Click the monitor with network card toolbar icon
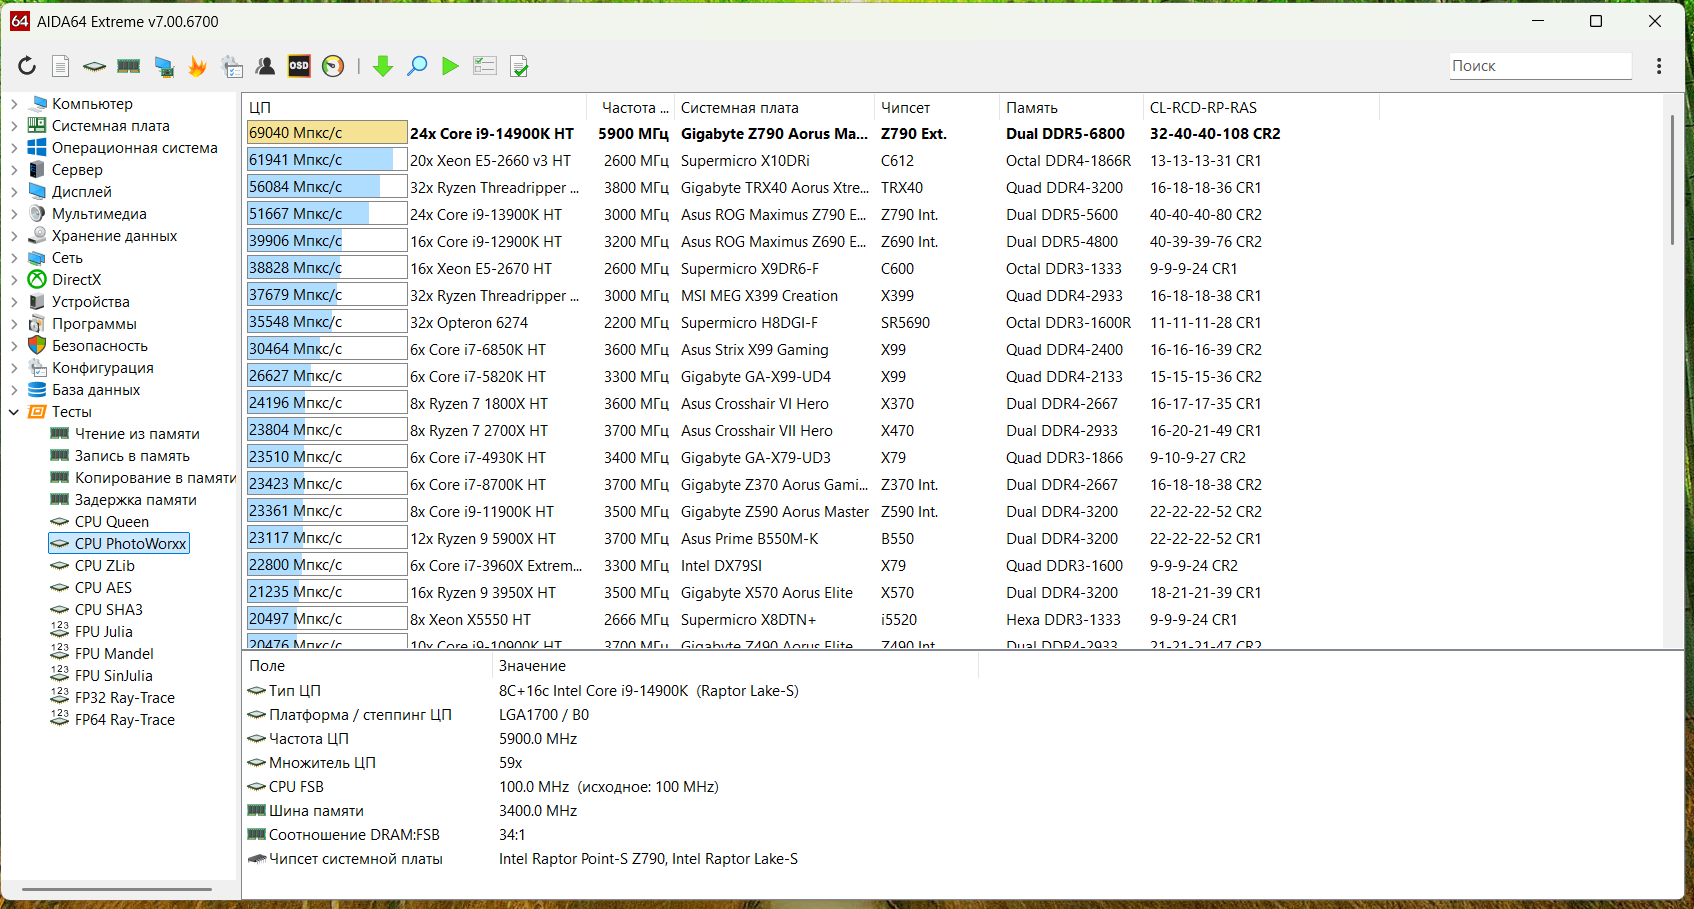The width and height of the screenshot is (1694, 909). 164,66
